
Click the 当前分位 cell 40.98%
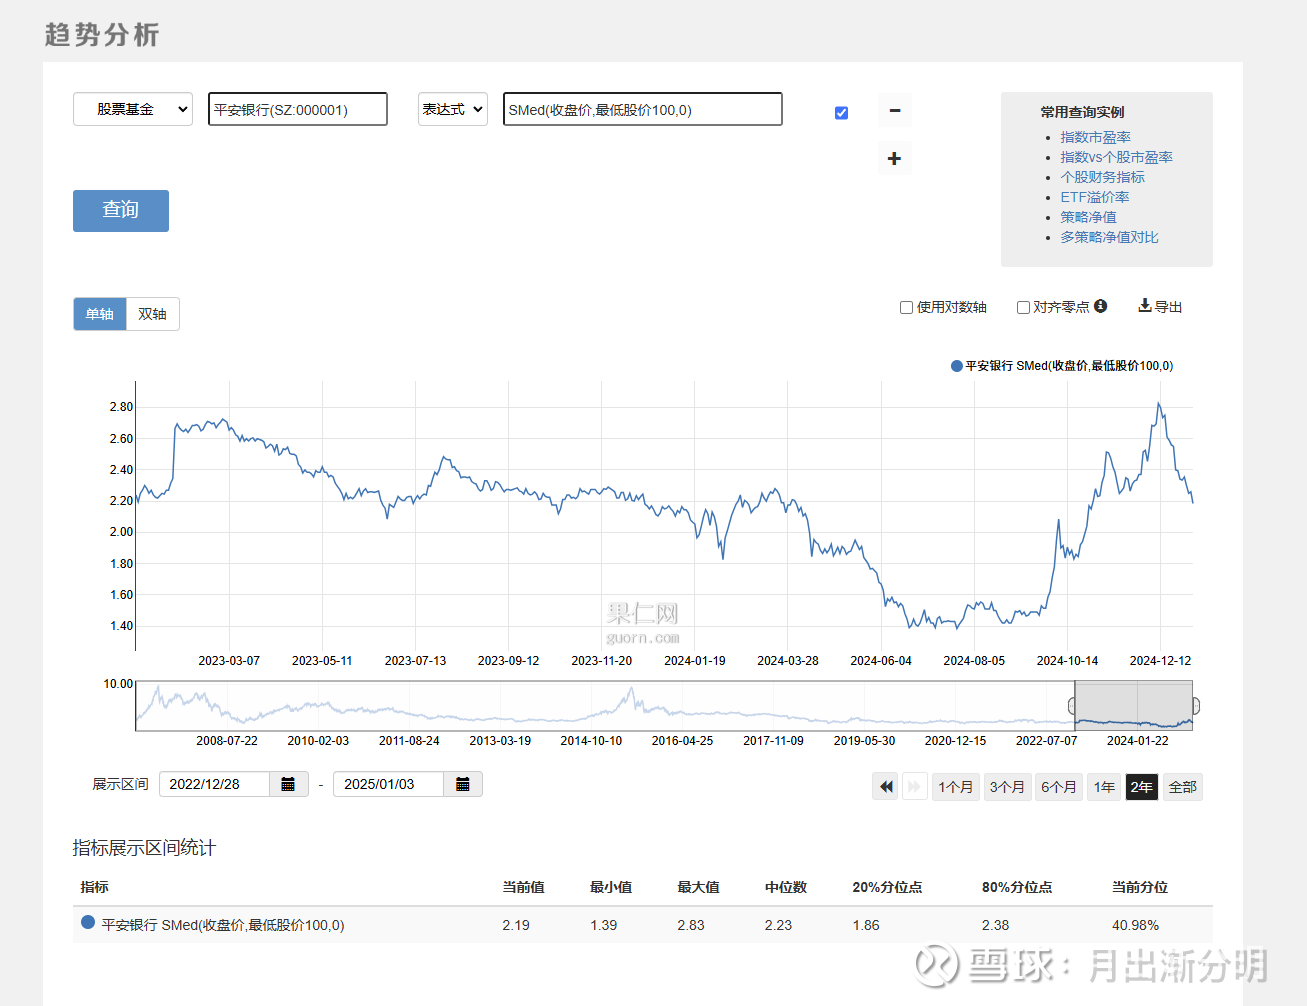1136,925
